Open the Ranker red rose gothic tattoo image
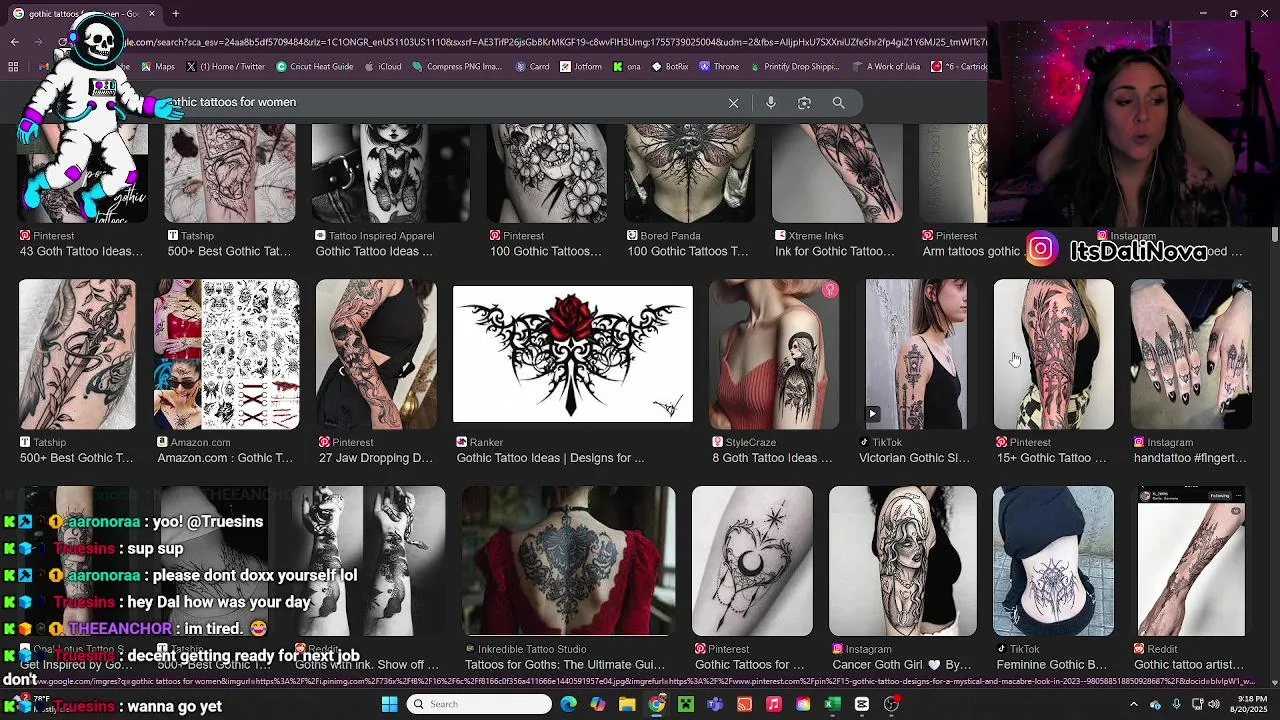1280x720 pixels. (572, 354)
